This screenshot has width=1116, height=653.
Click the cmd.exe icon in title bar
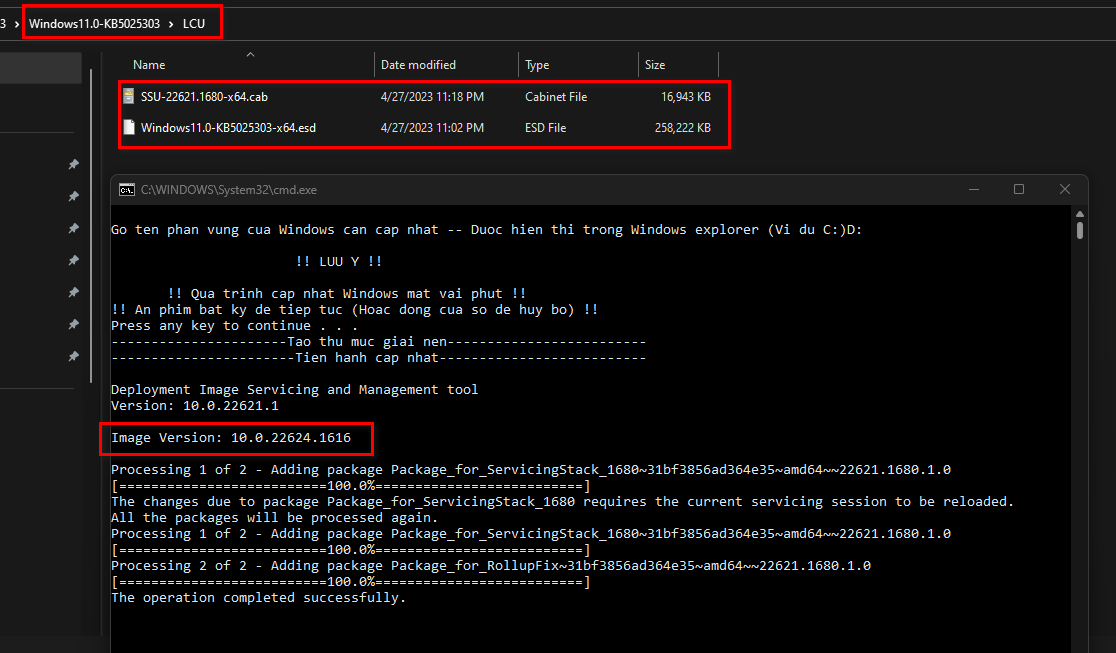[x=127, y=189]
